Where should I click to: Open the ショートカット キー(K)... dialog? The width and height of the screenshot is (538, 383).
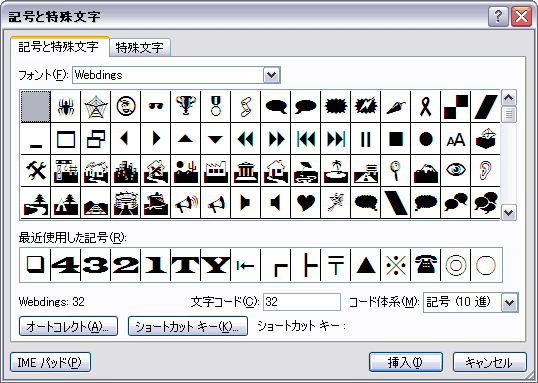click(x=188, y=326)
